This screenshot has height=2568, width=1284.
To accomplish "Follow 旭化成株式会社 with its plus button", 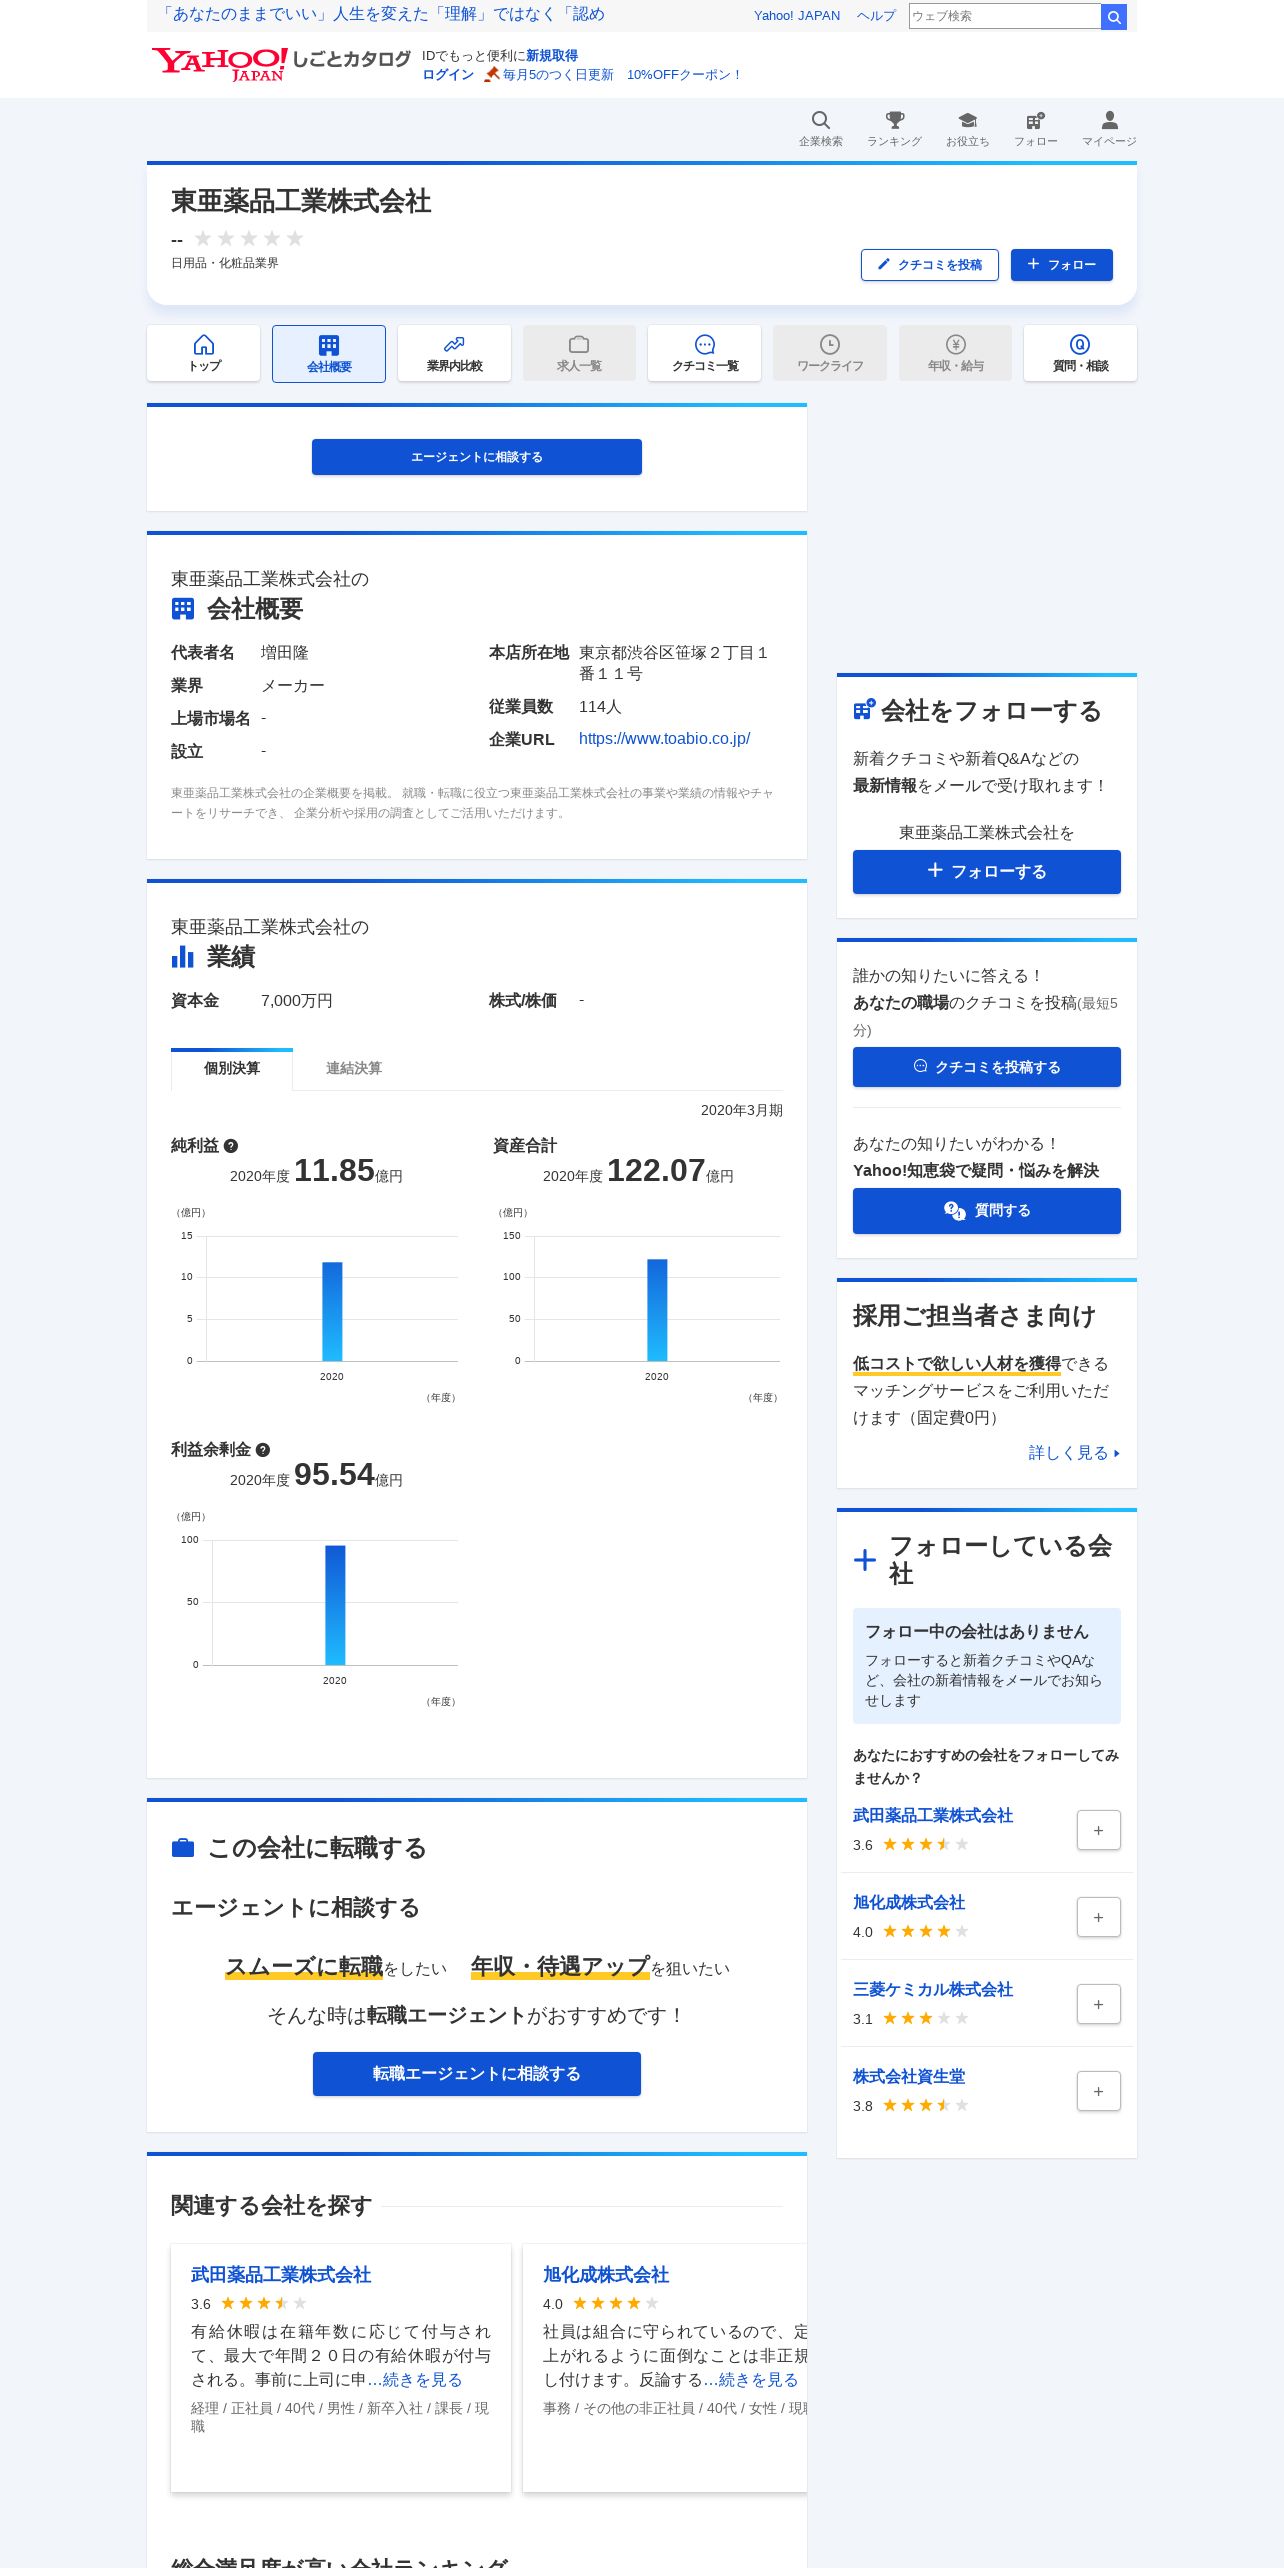I will pyautogui.click(x=1098, y=1917).
